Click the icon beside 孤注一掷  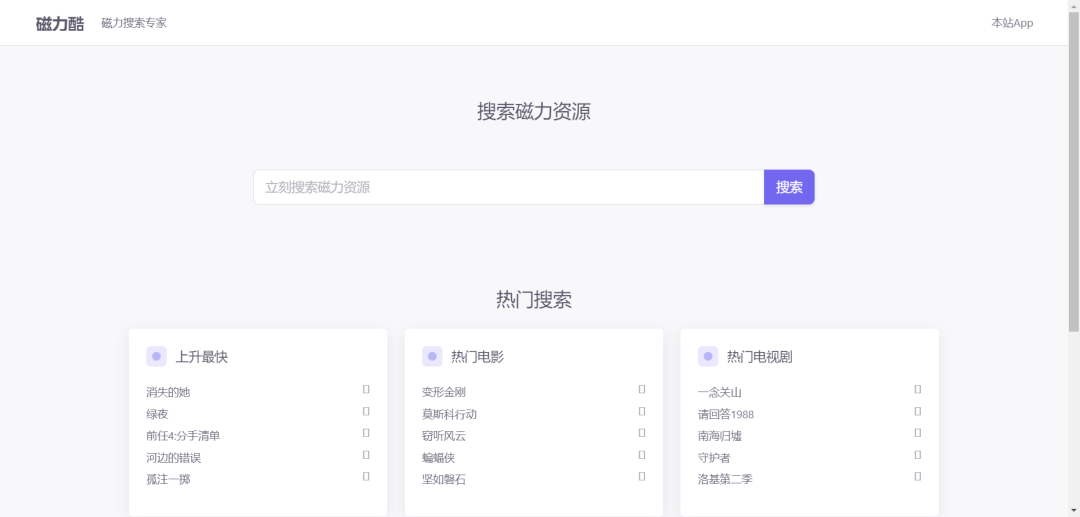(366, 476)
